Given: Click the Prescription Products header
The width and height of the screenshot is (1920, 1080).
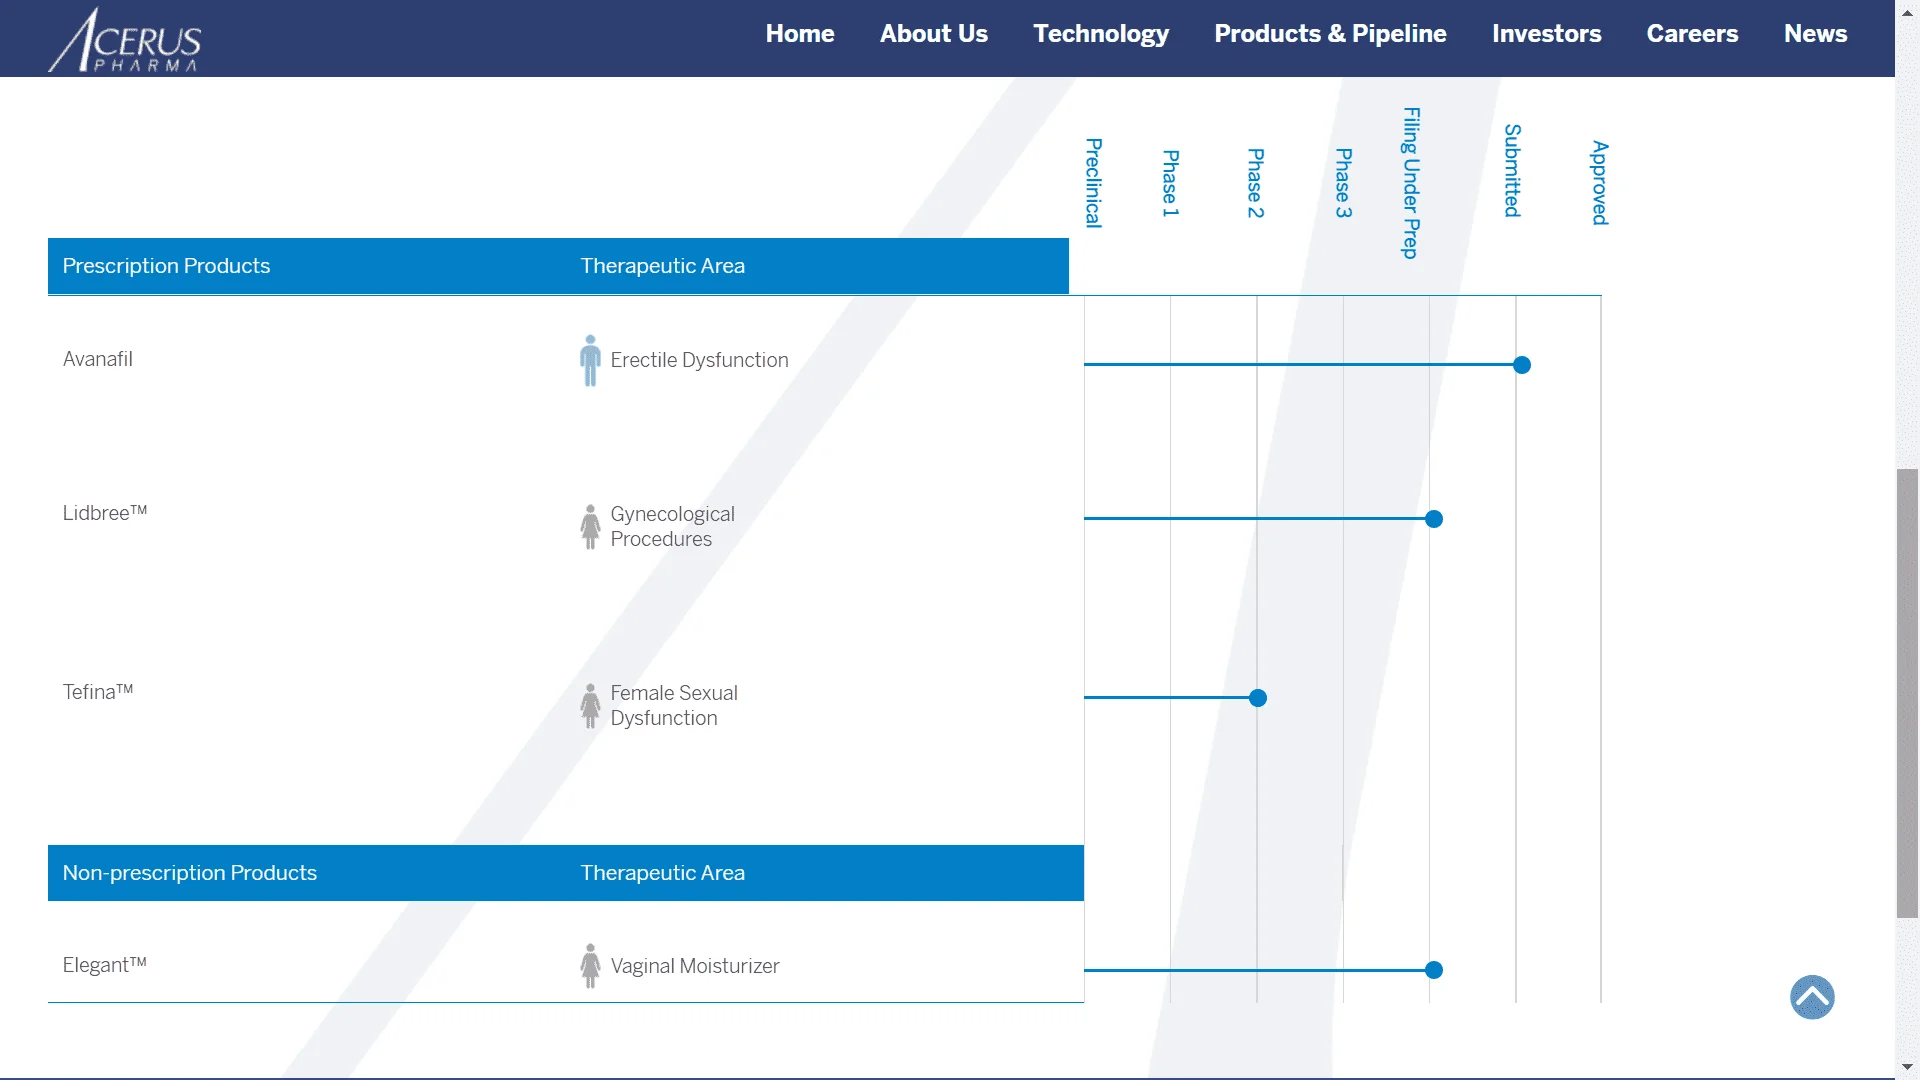Looking at the screenshot, I should 166,266.
